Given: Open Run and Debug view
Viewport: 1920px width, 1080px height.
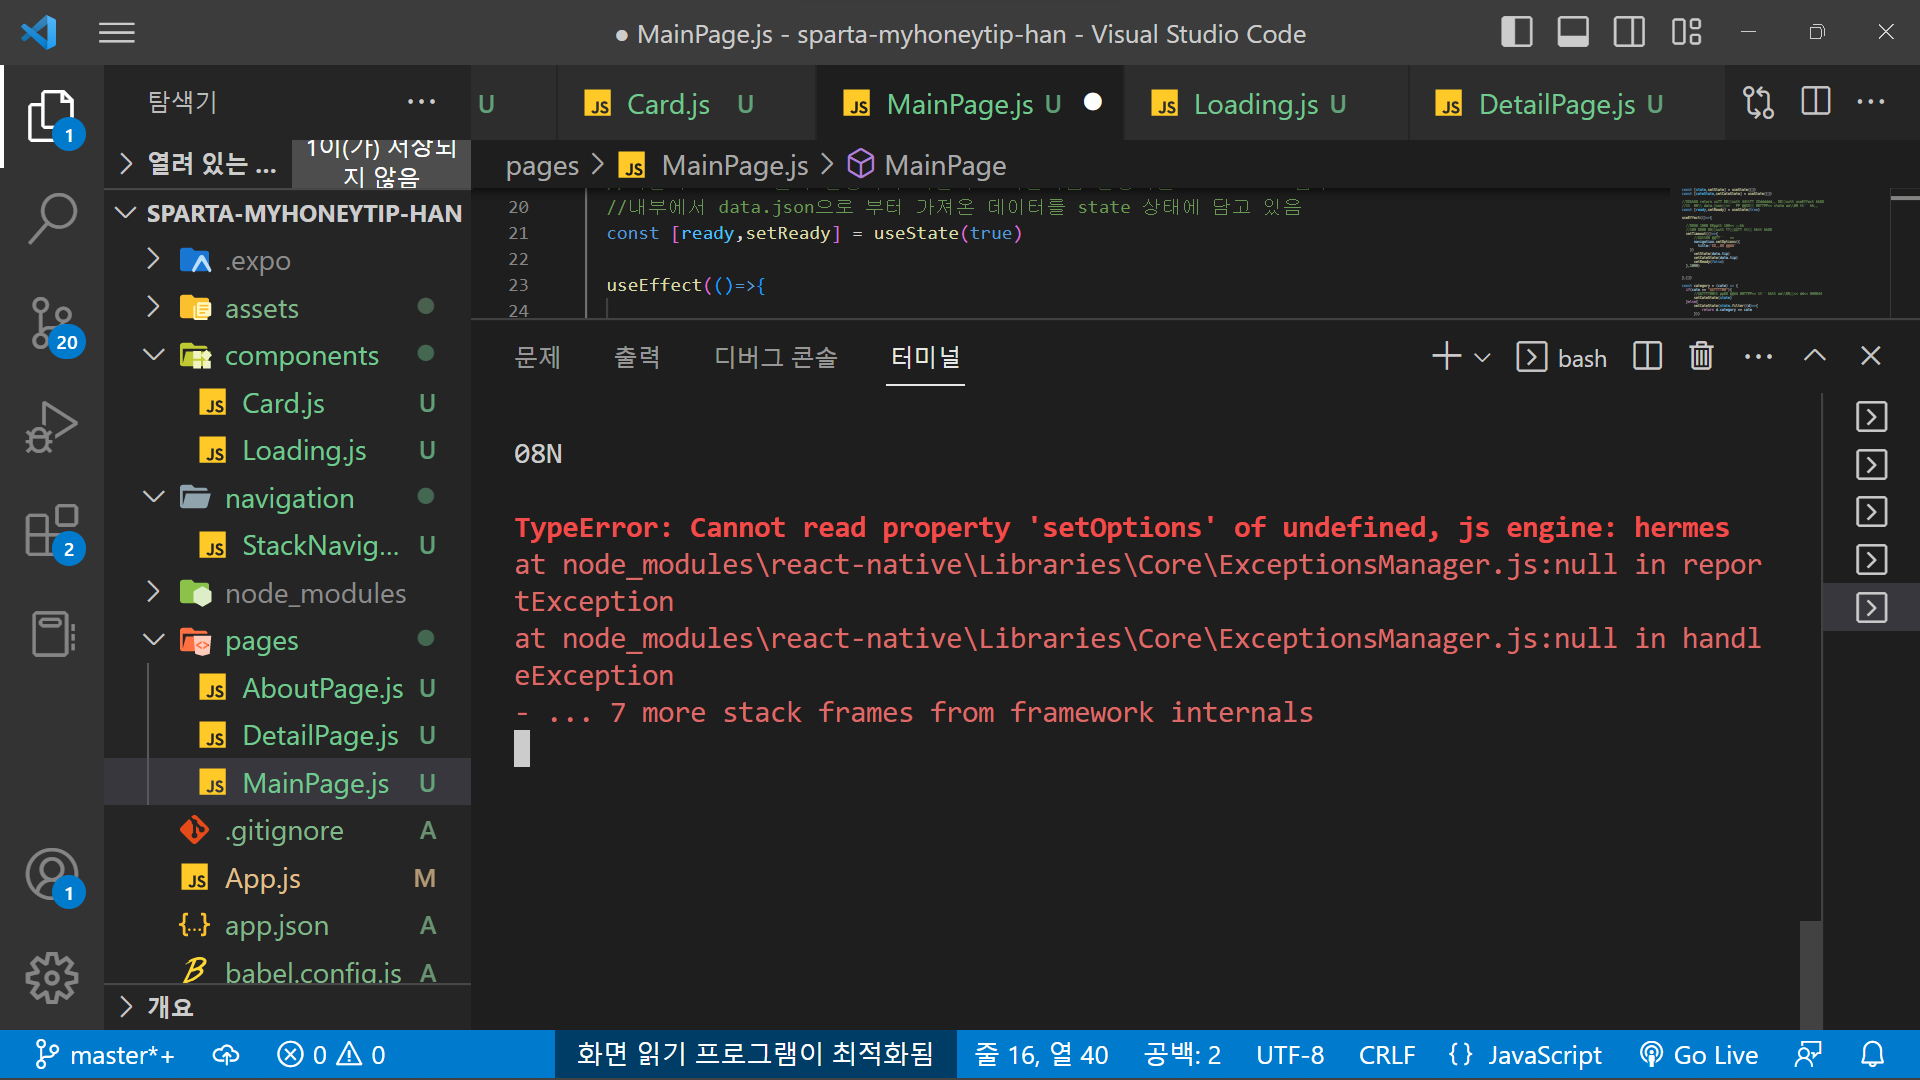Looking at the screenshot, I should tap(52, 427).
